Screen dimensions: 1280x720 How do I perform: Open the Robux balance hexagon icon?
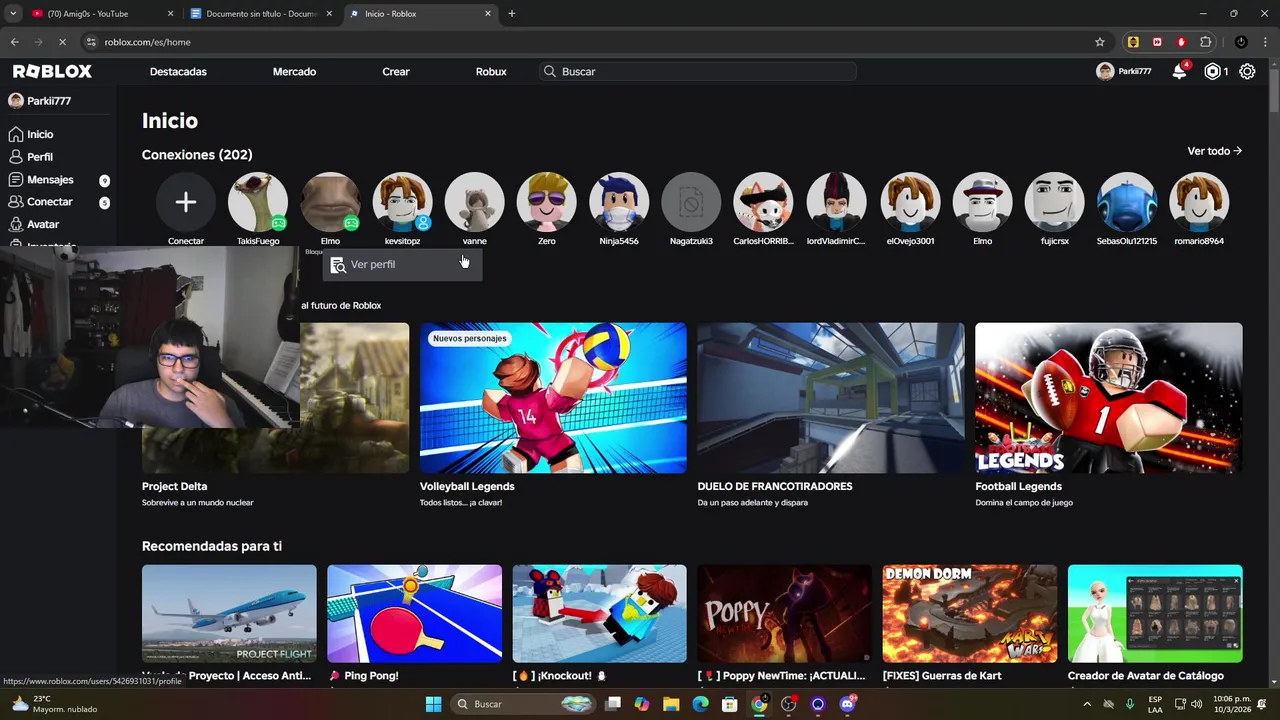coord(1212,71)
